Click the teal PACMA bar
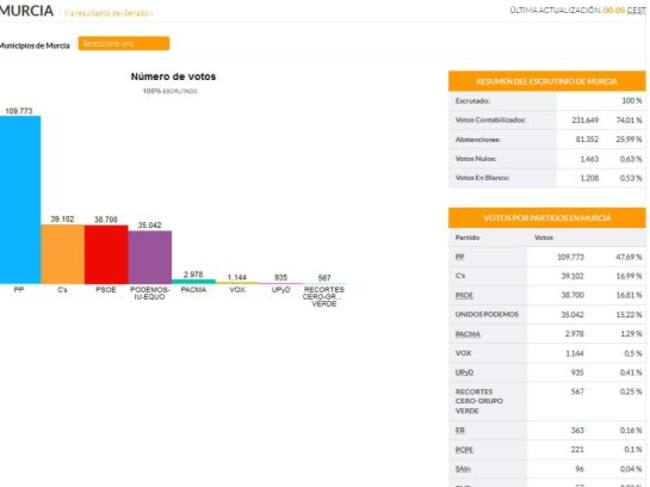The width and height of the screenshot is (650, 487). coord(194,282)
